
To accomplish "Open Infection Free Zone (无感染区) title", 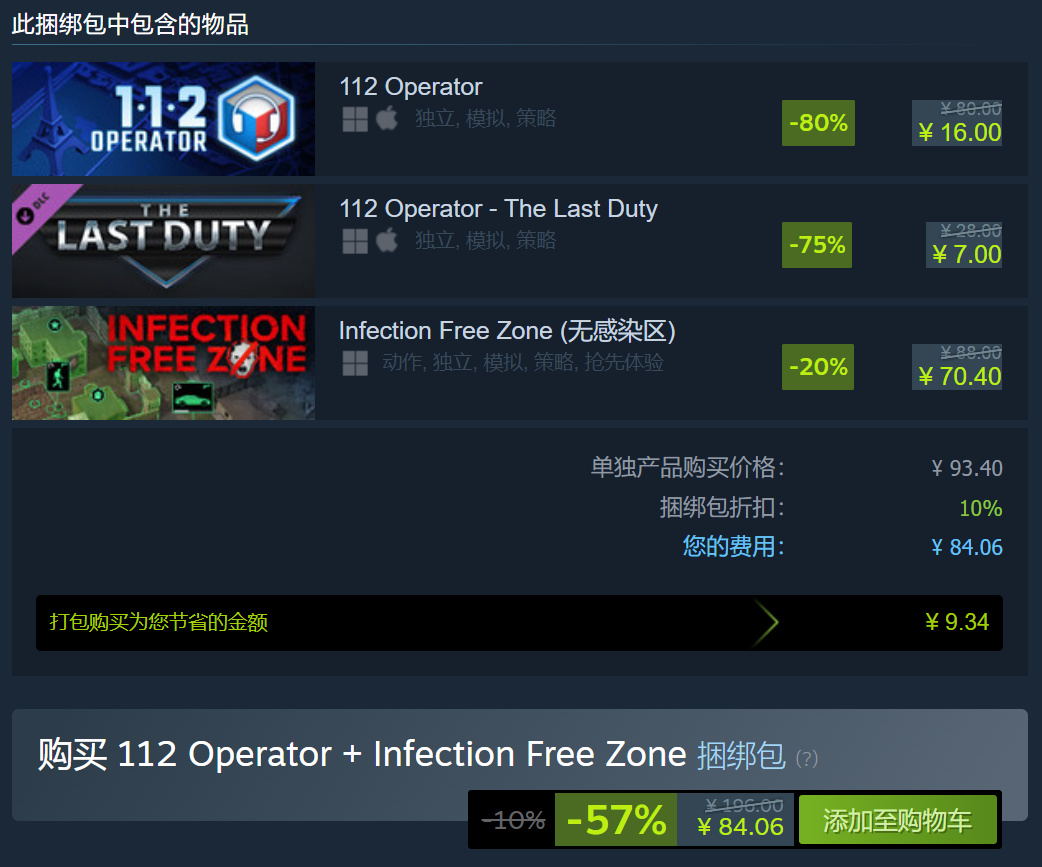I will click(507, 331).
